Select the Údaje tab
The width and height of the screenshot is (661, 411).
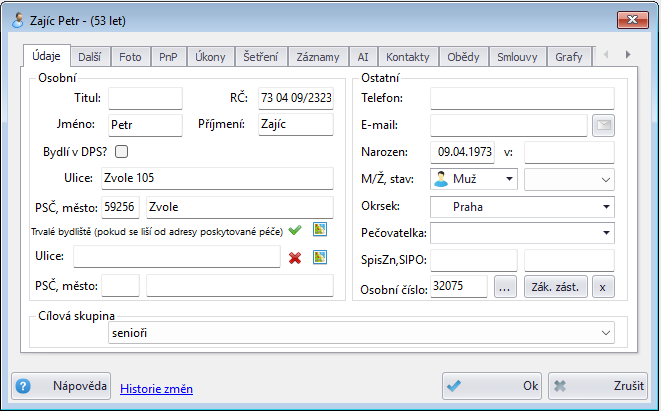(46, 56)
